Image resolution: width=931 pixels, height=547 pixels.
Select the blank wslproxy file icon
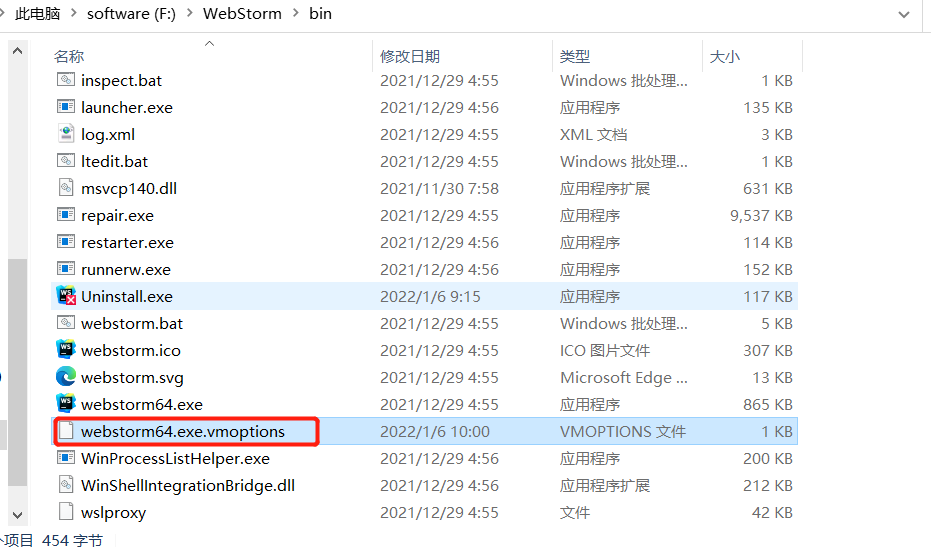66,511
